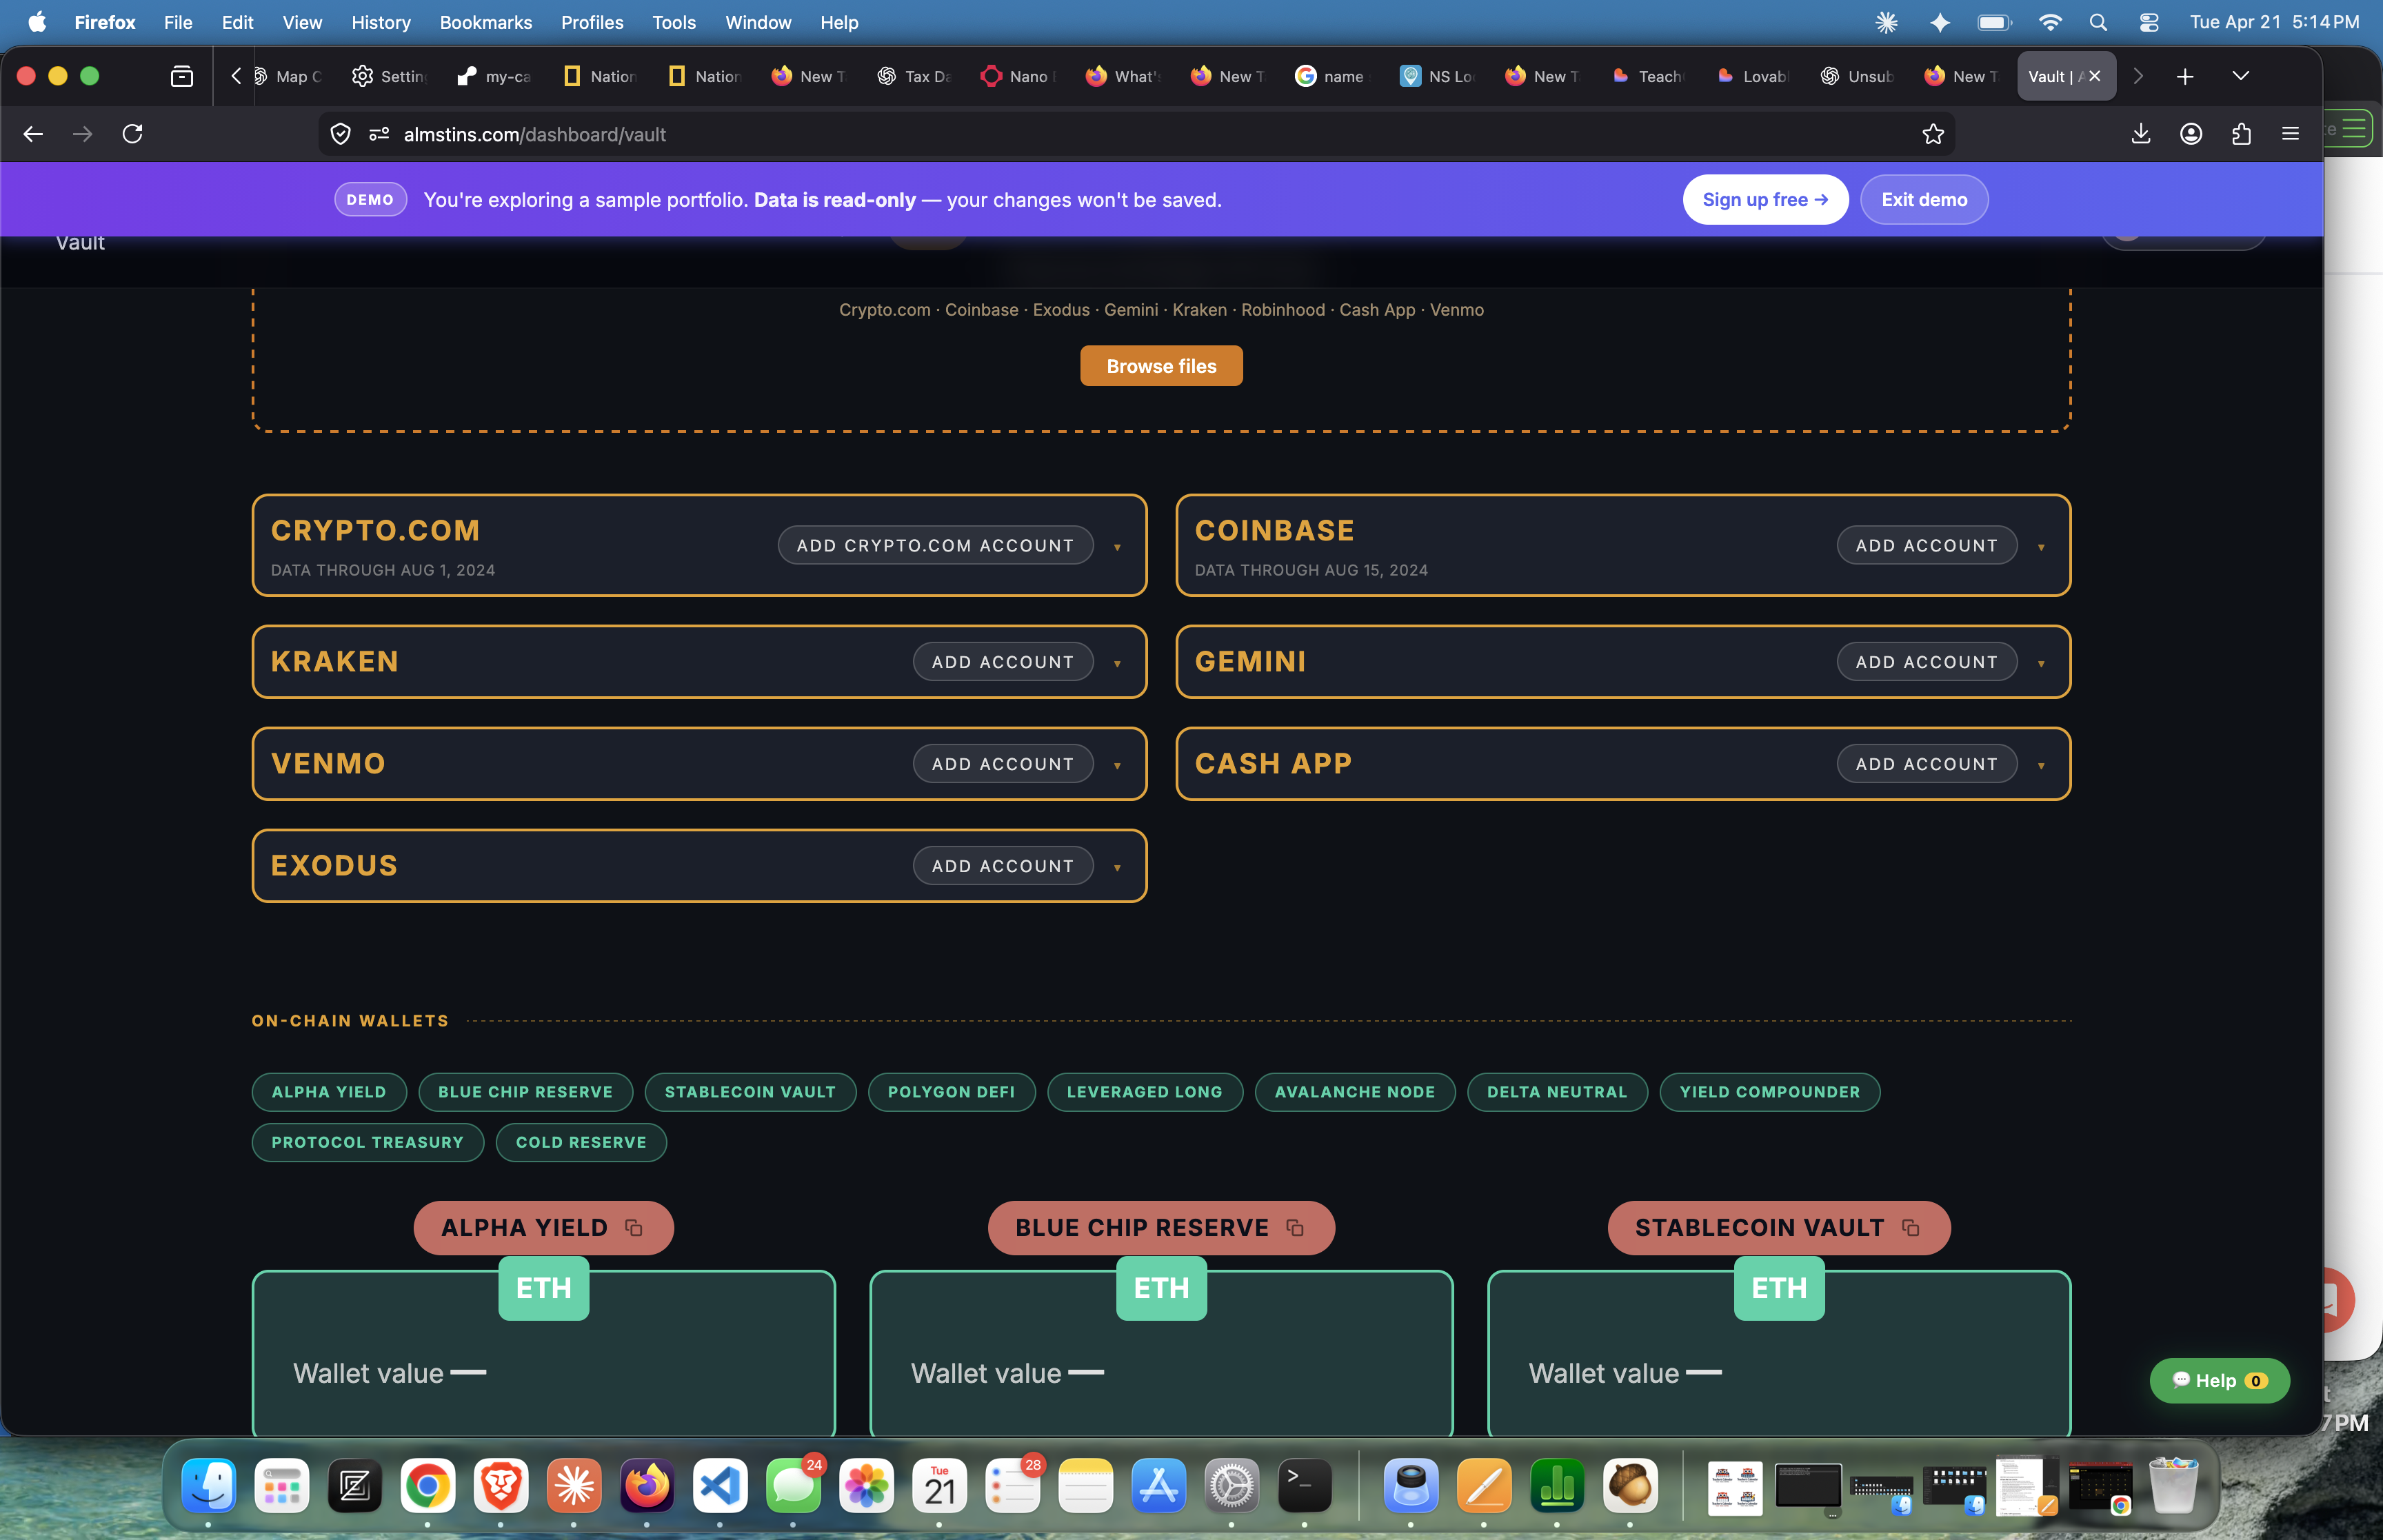Select the Delta Neutral wallet chip

tap(1557, 1092)
